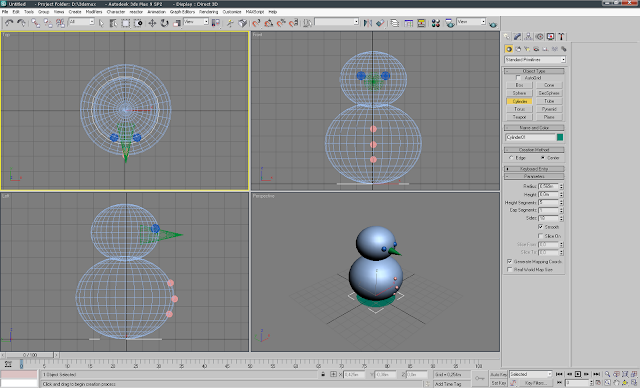Click the Sphere primitive button
The width and height of the screenshot is (640, 388).
point(519,93)
